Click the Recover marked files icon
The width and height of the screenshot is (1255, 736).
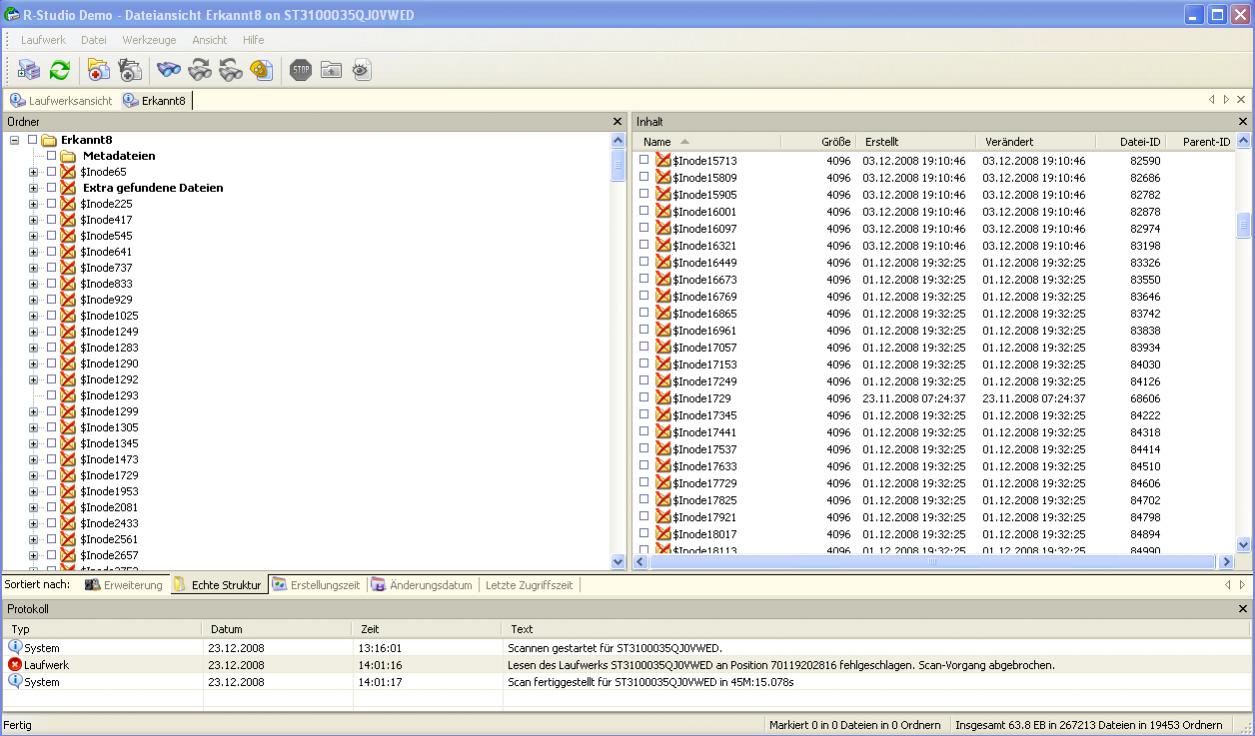(129, 70)
